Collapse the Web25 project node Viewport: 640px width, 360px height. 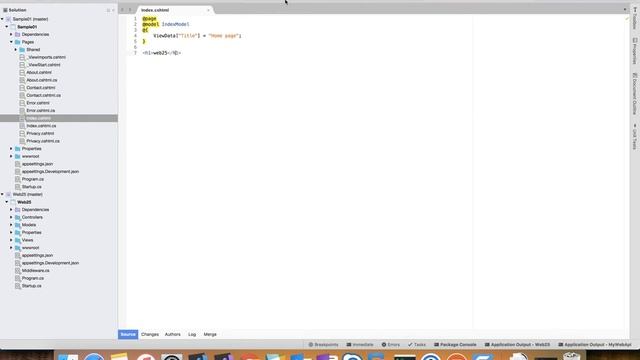point(7,202)
